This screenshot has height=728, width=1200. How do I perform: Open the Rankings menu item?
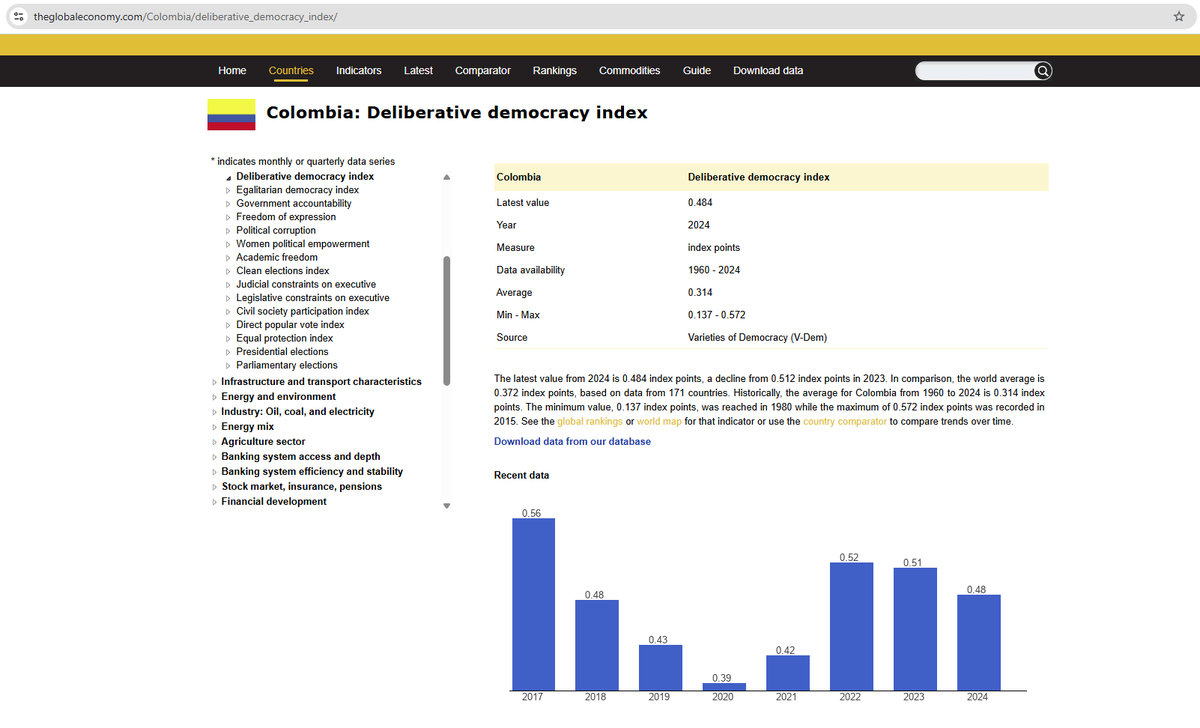click(555, 70)
